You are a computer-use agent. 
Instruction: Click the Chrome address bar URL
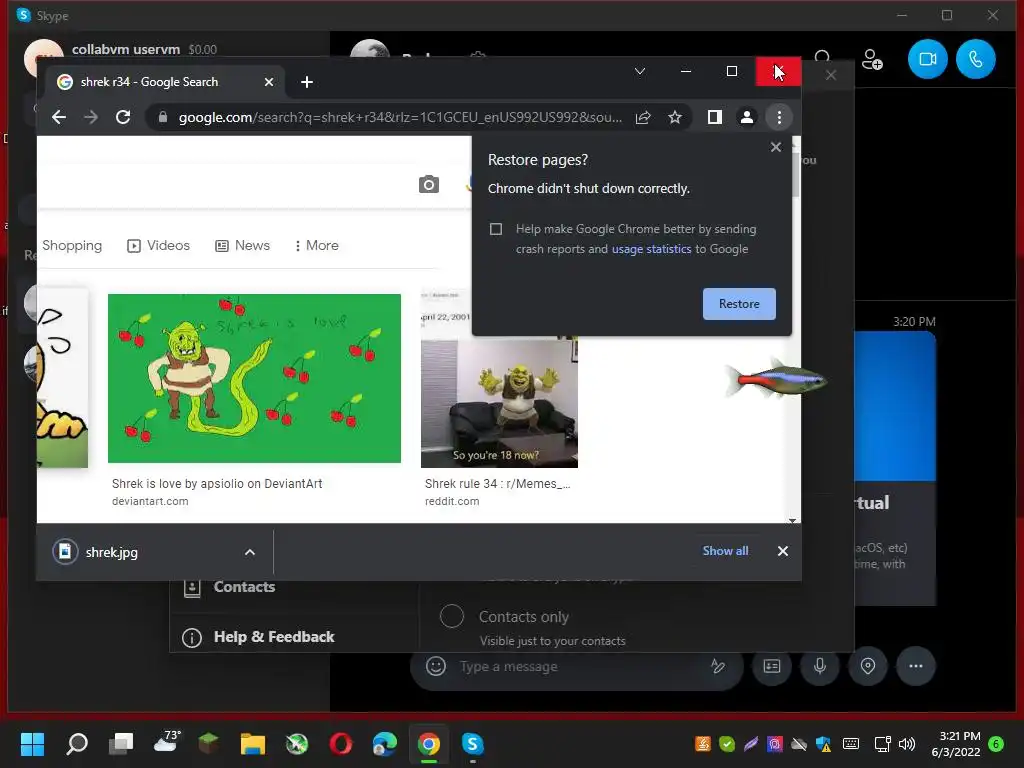[400, 118]
